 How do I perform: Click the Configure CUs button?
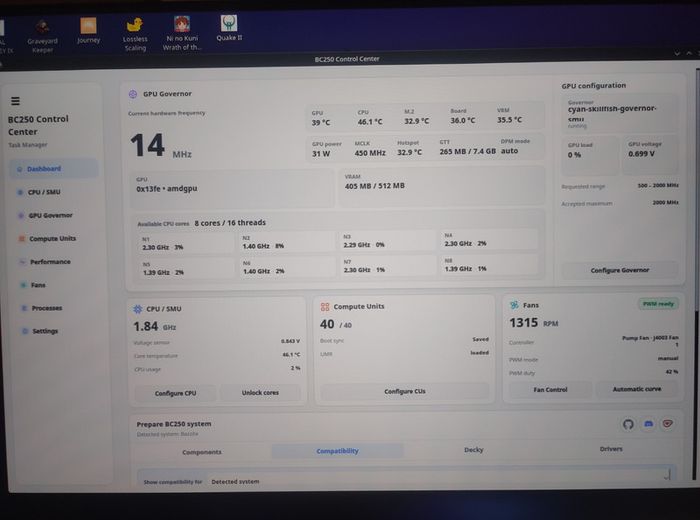pyautogui.click(x=404, y=391)
